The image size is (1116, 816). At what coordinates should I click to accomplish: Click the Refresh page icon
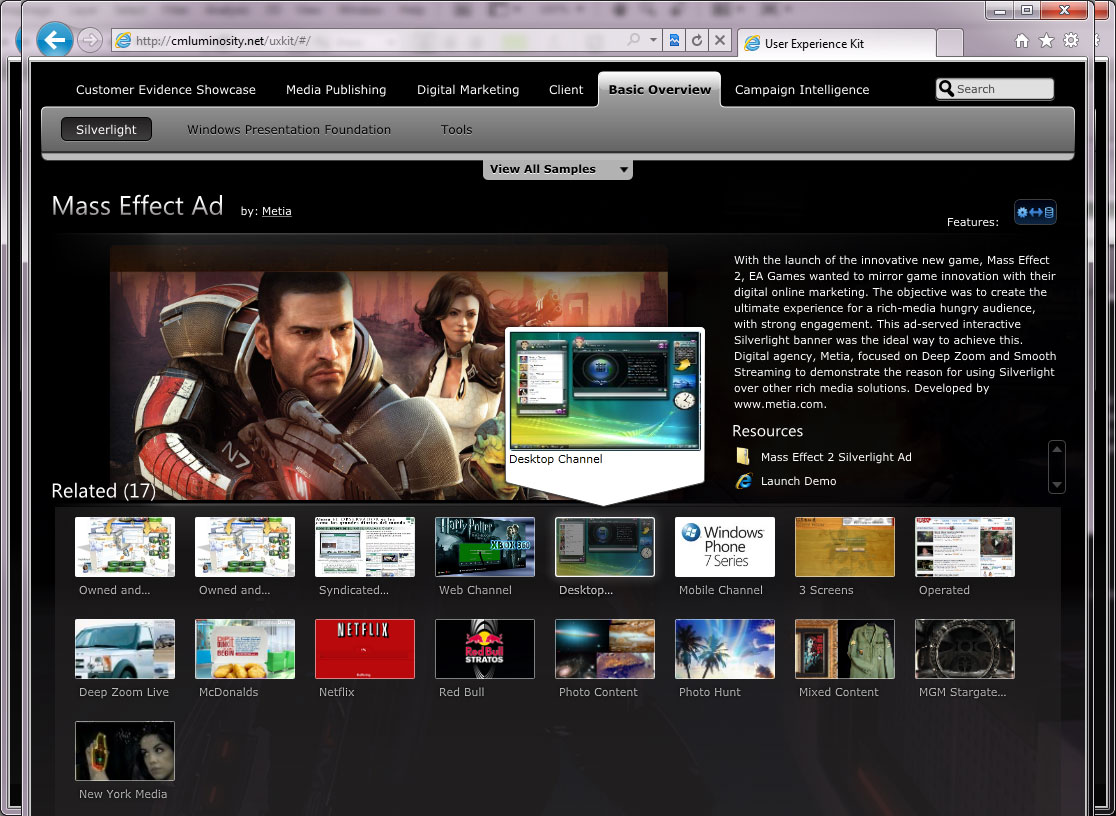[x=697, y=41]
